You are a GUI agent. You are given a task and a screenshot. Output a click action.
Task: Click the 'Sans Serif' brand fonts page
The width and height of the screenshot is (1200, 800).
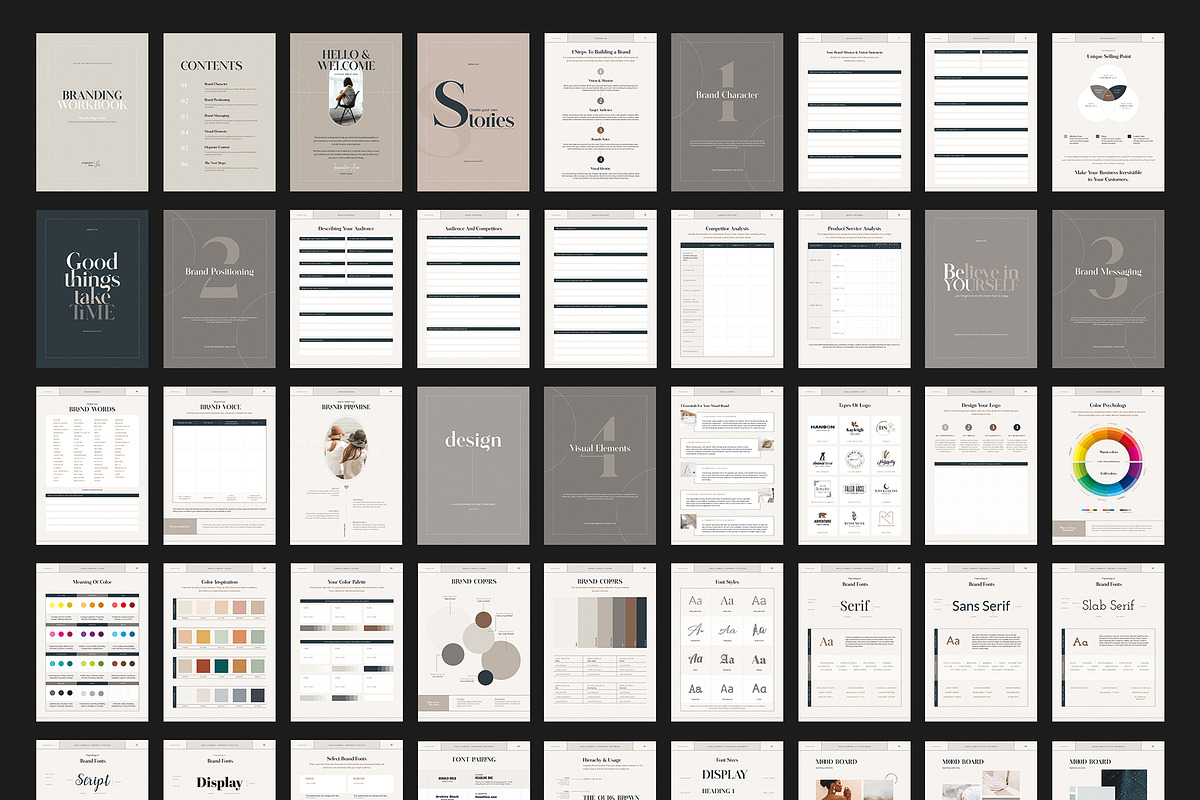pyautogui.click(x=981, y=642)
